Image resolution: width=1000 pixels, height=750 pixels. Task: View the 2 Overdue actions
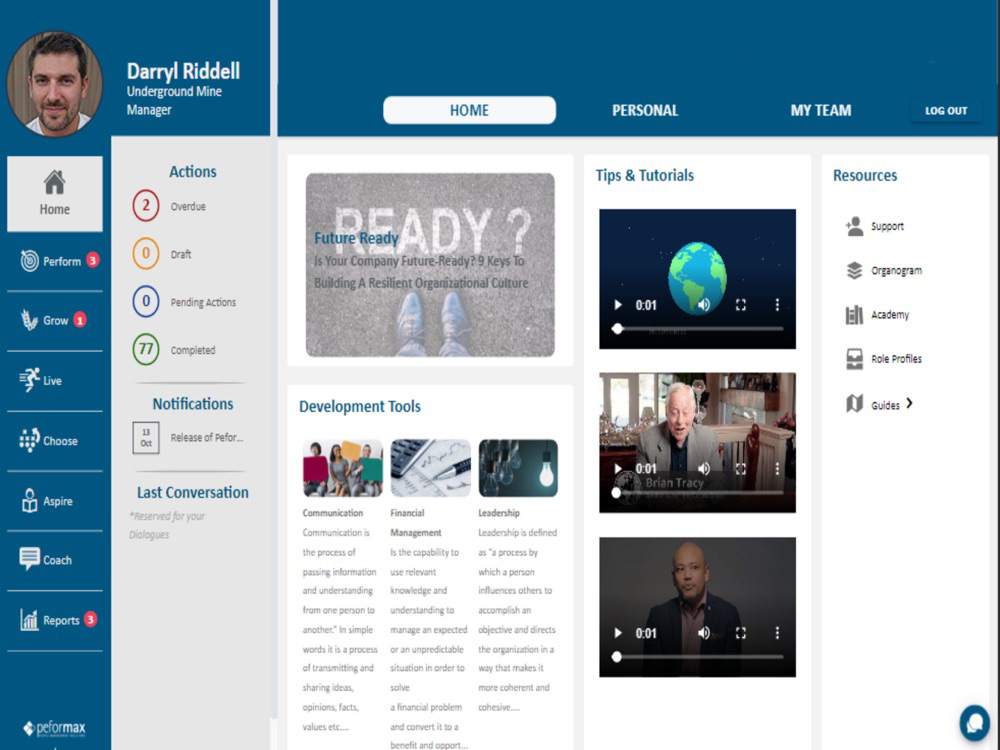[146, 206]
